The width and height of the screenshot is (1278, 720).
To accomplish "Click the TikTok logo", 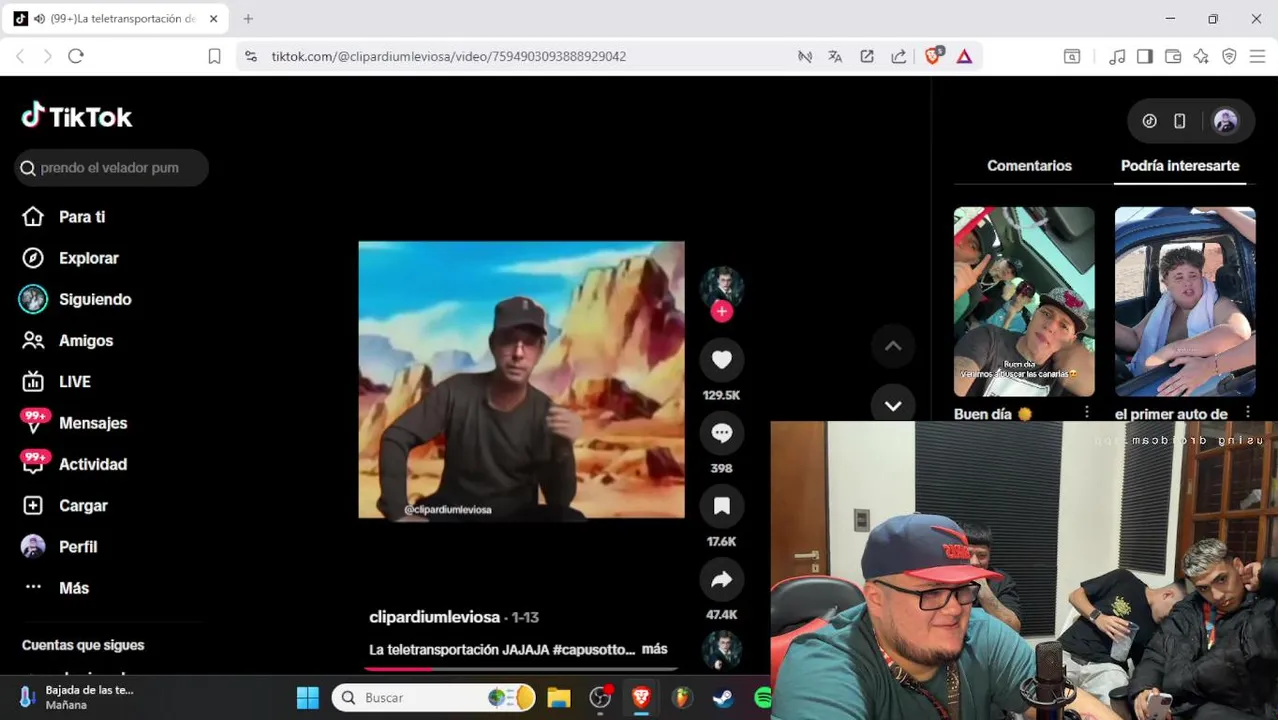I will click(77, 116).
